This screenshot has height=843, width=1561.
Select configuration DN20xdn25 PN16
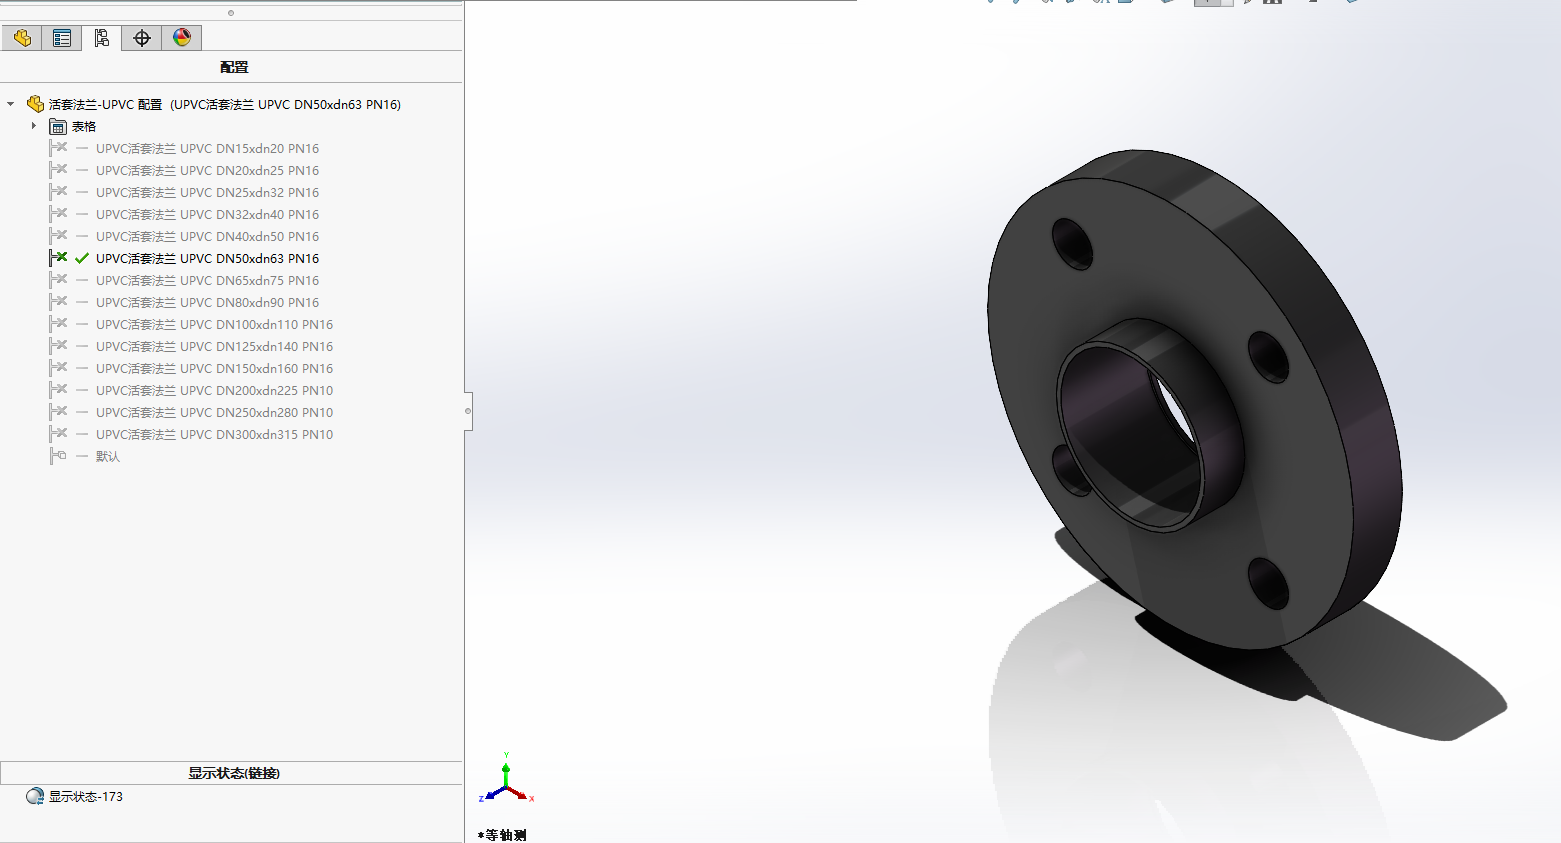(x=207, y=170)
